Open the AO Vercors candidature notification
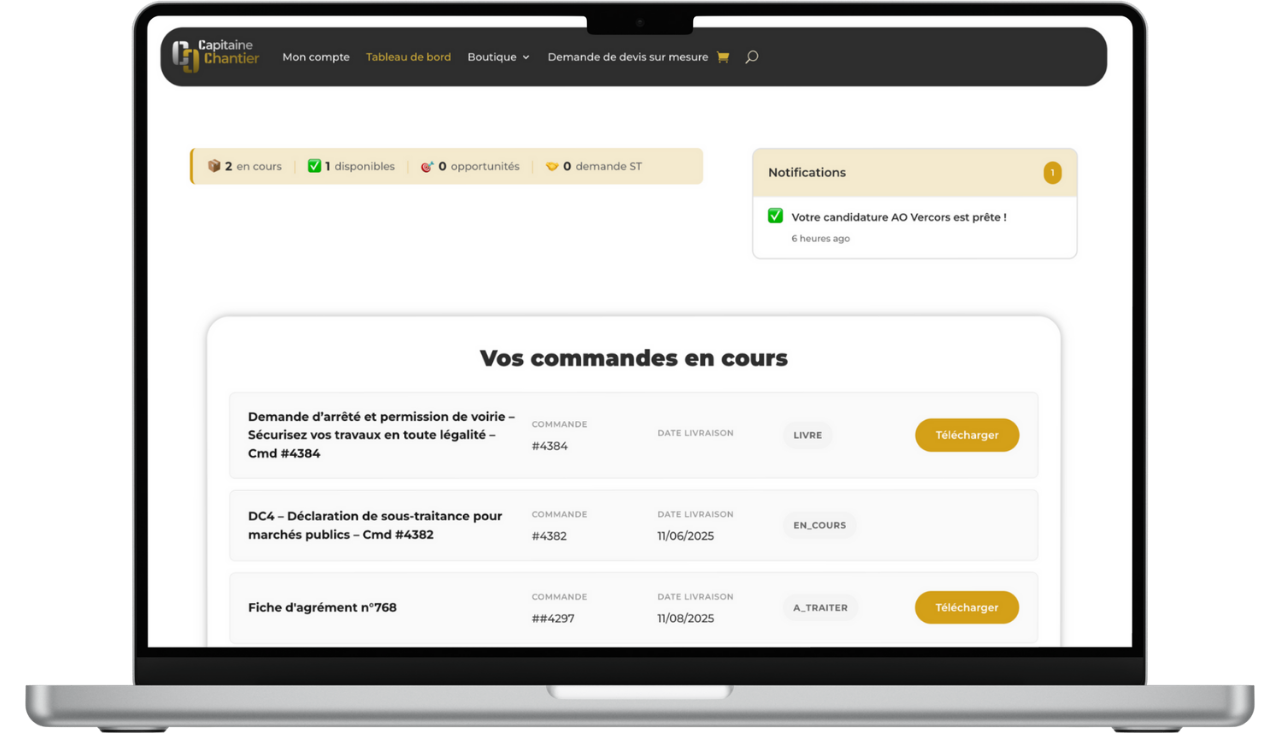This screenshot has width=1280, height=733. click(898, 217)
